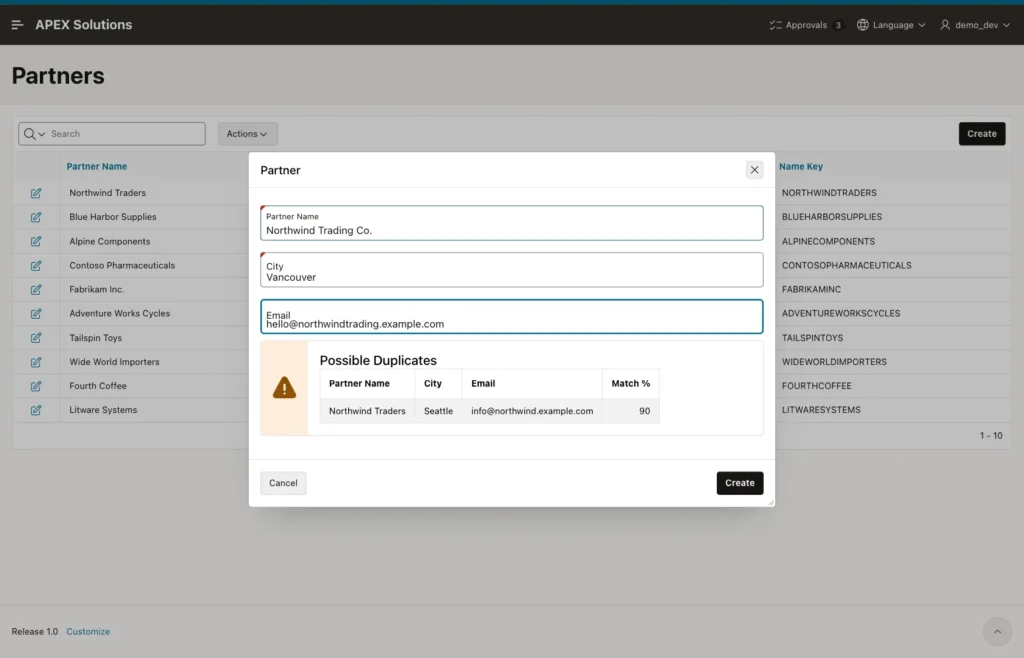Edit the Alpine Components row
This screenshot has width=1024, height=658.
click(36, 242)
